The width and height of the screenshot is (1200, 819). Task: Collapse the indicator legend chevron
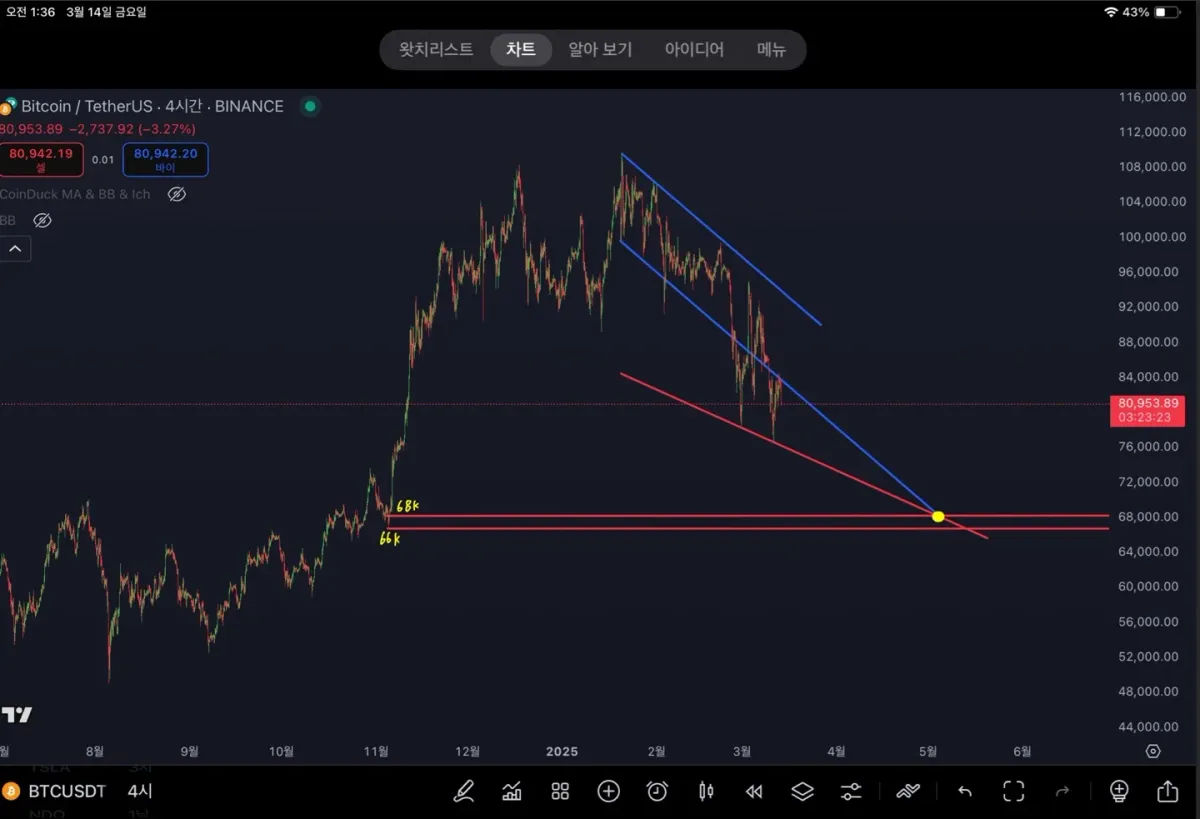[16, 249]
